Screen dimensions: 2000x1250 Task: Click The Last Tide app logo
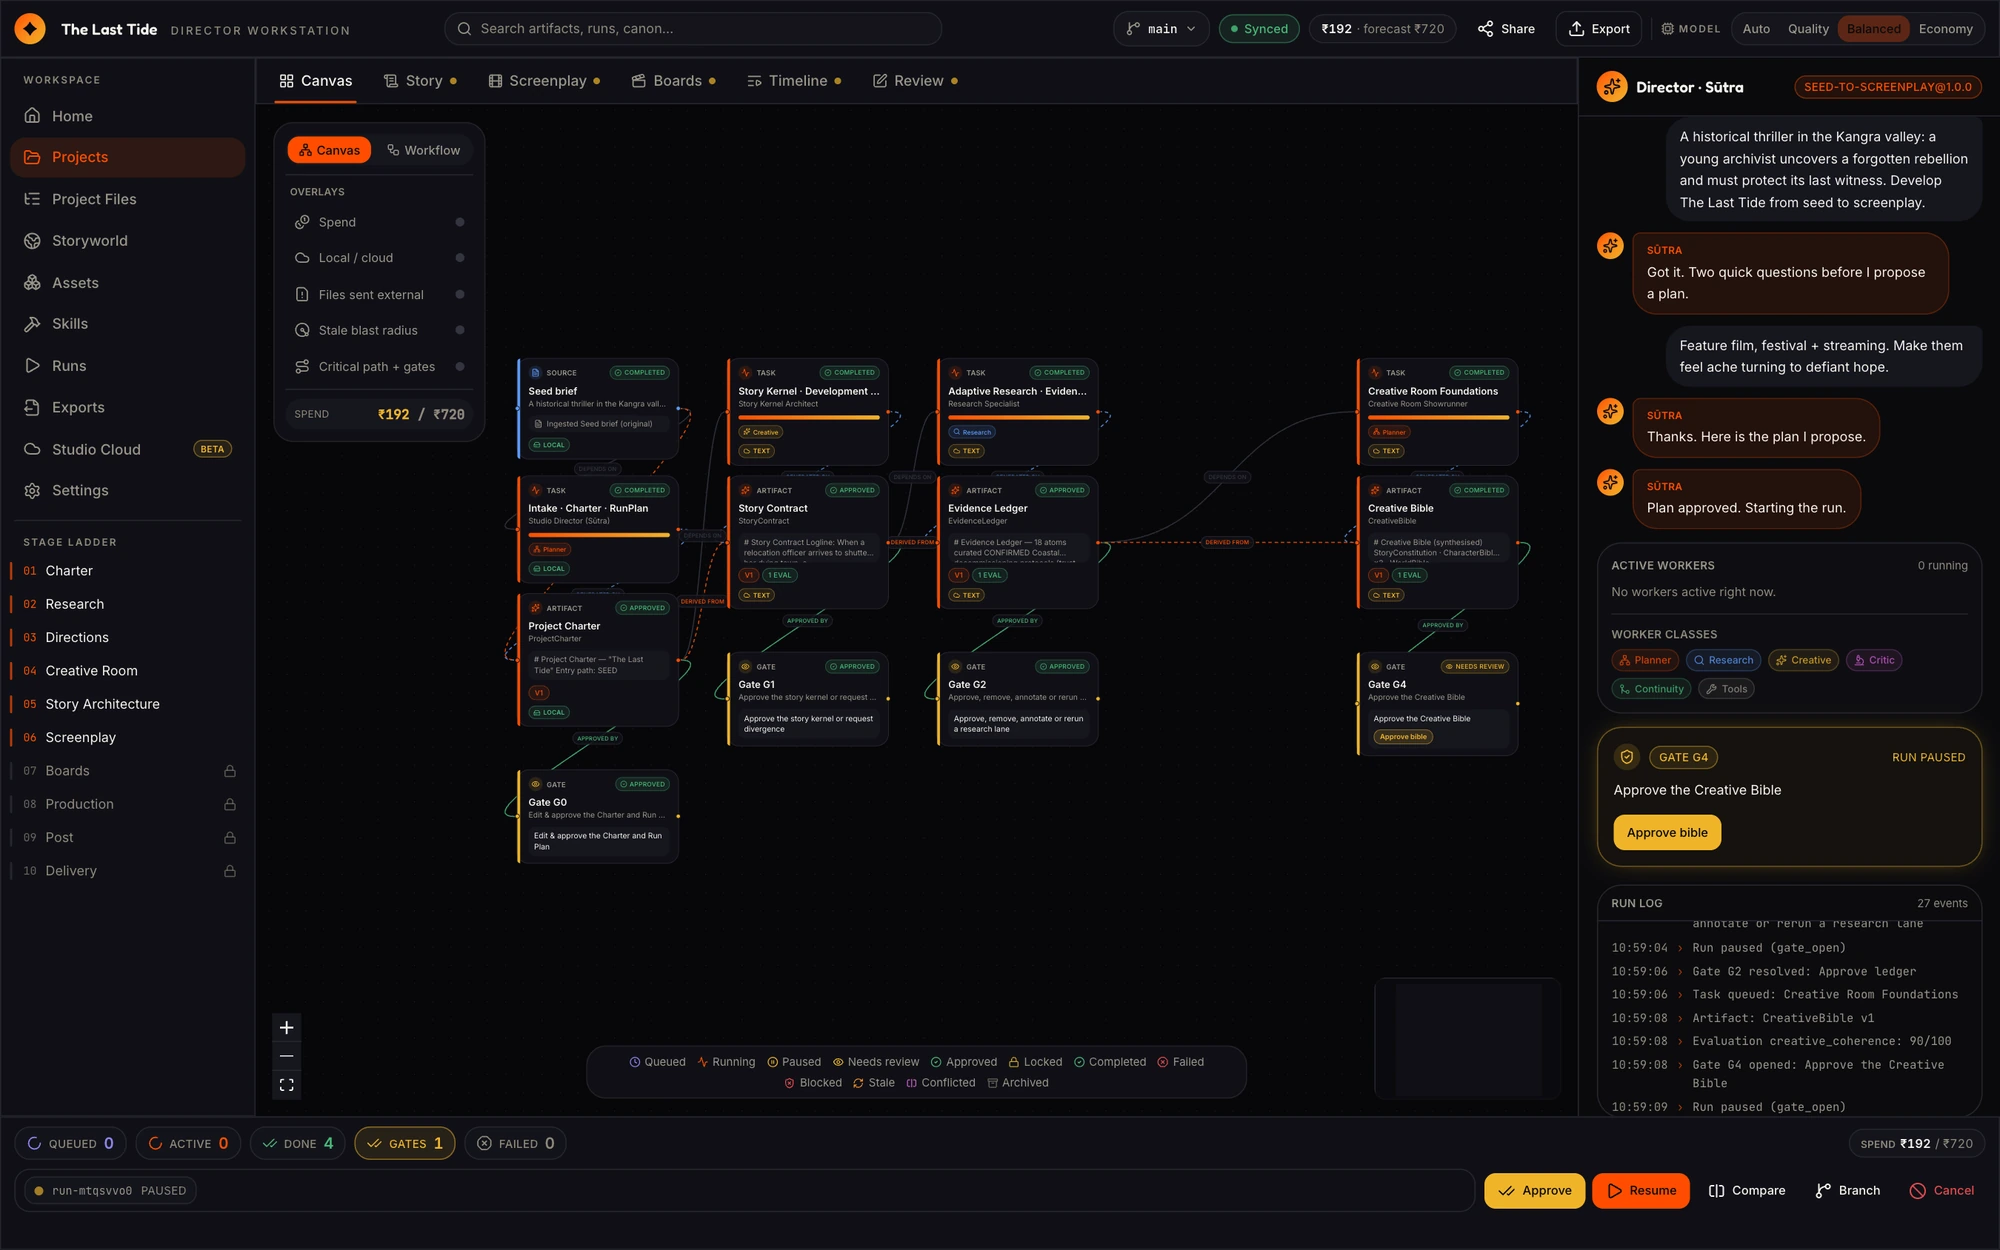[x=30, y=29]
